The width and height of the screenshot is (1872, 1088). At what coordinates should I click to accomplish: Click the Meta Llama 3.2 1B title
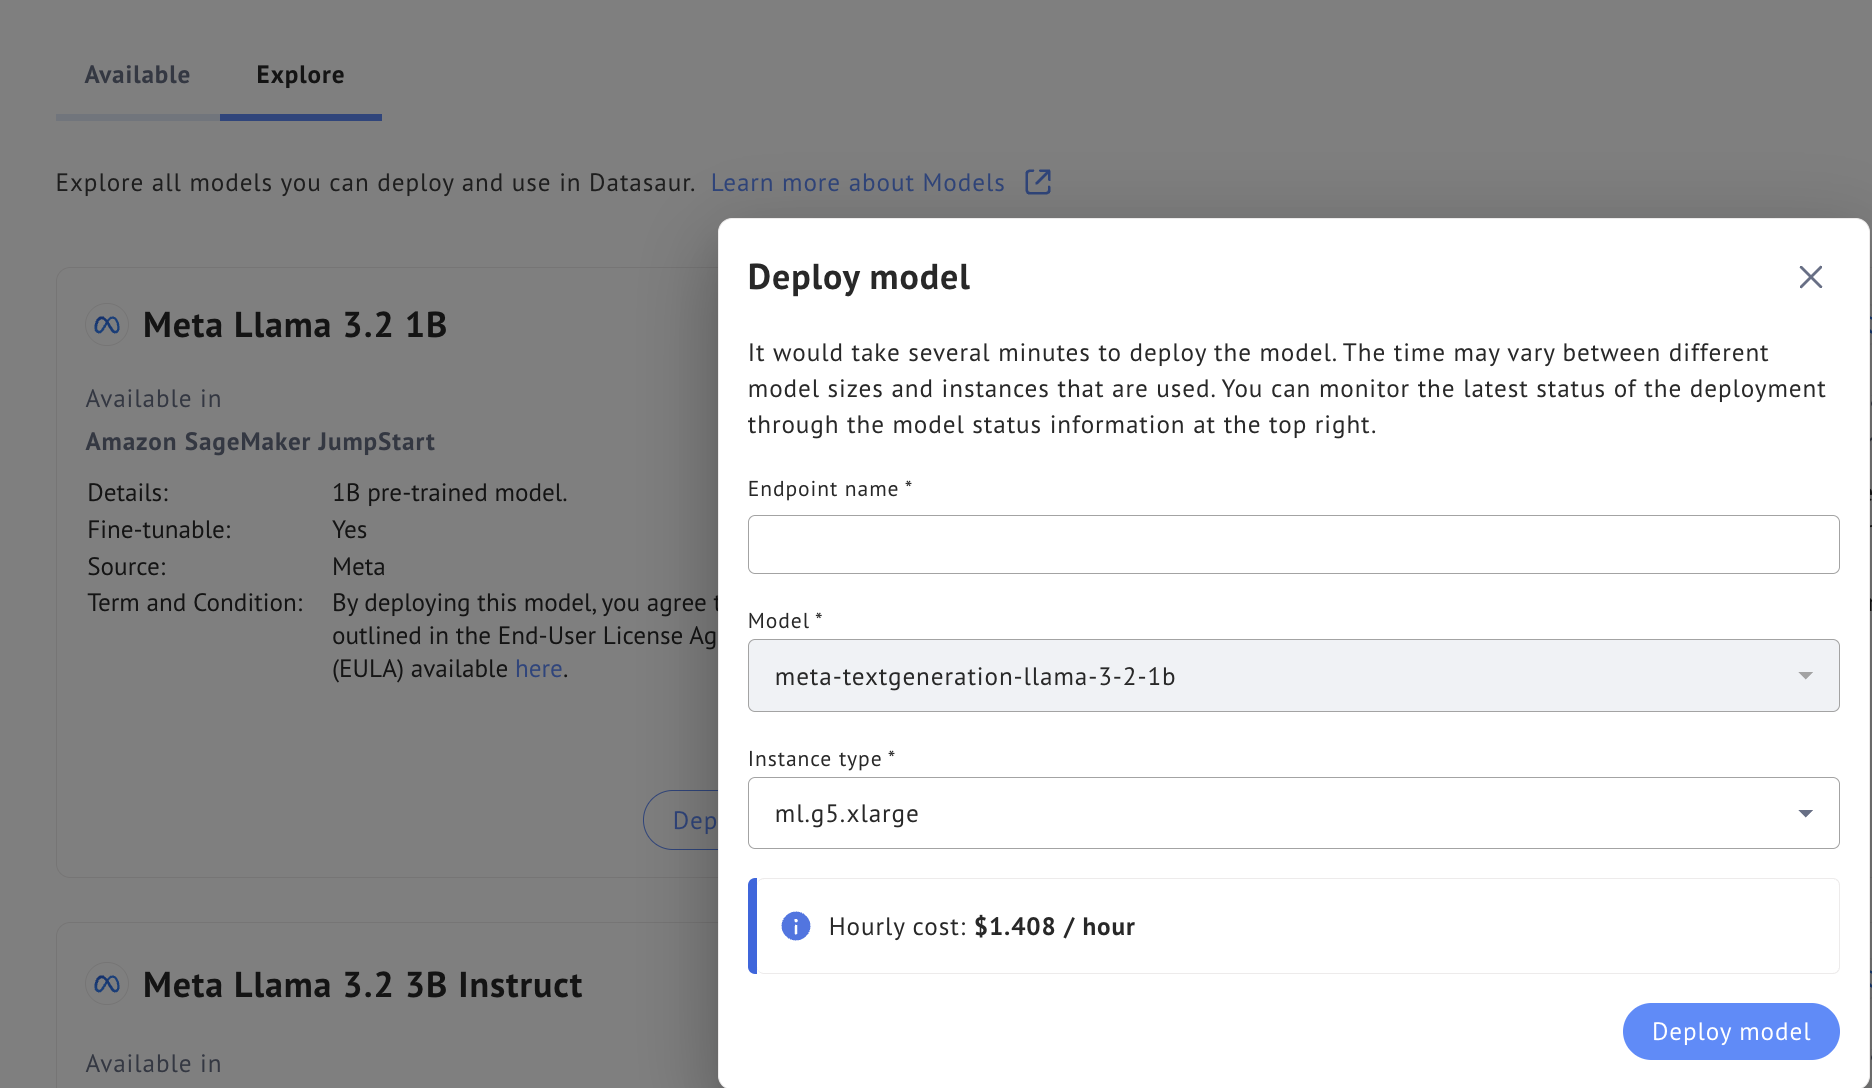[x=295, y=325]
